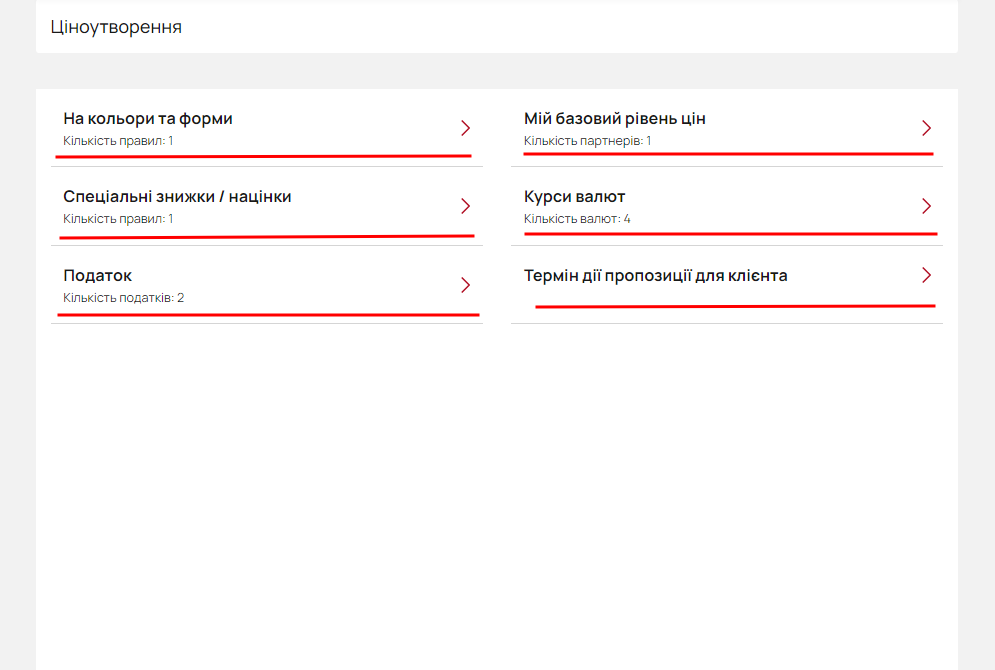The height and width of the screenshot is (670, 995).
Task: Click the chevron for Спеціальні знижки / націнки
Action: tap(466, 206)
